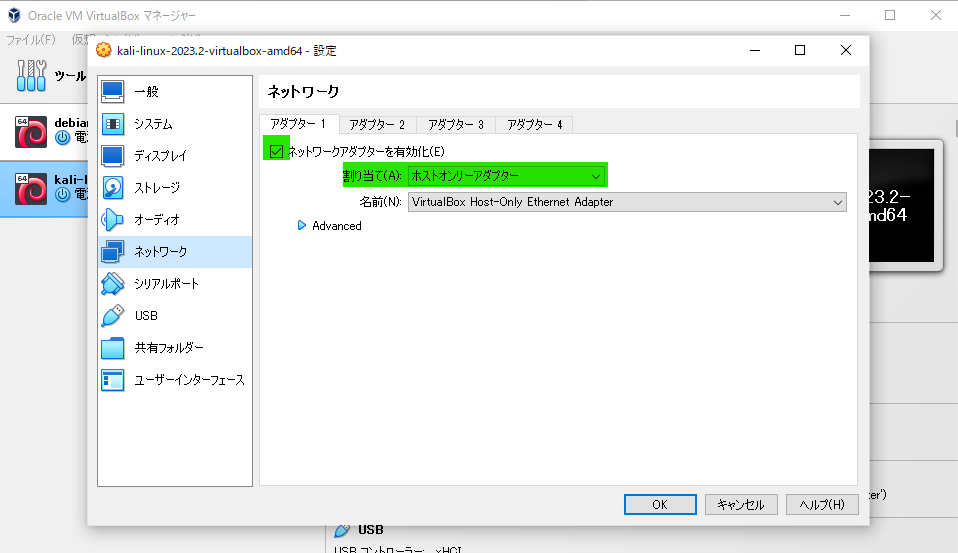Select the シリアルポート connector icon
The width and height of the screenshot is (958, 553).
[112, 284]
